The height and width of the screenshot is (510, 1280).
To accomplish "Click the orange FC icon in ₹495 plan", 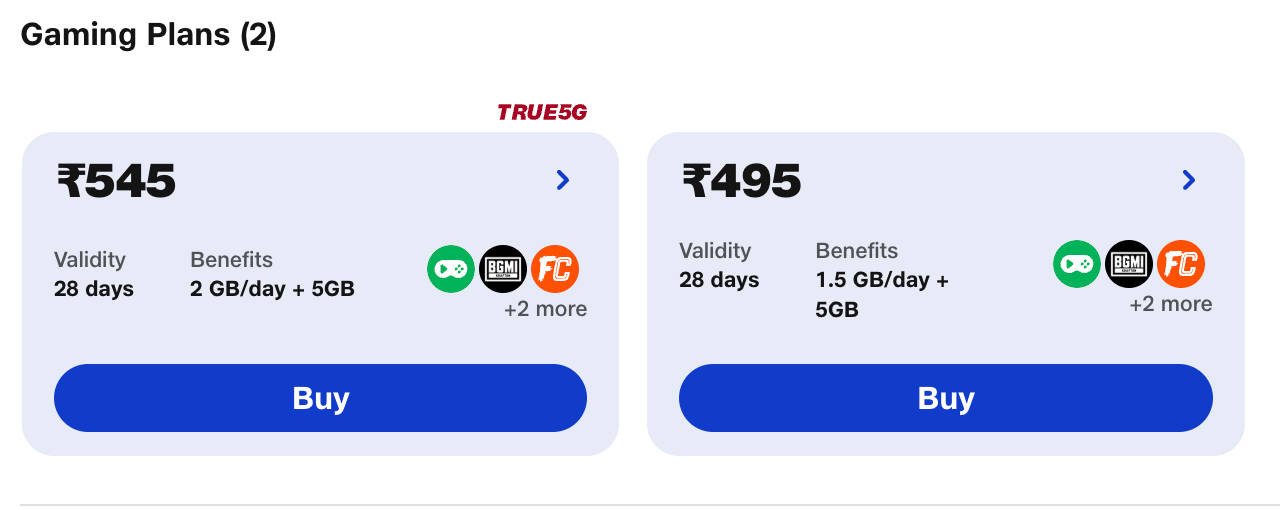I will 1181,264.
